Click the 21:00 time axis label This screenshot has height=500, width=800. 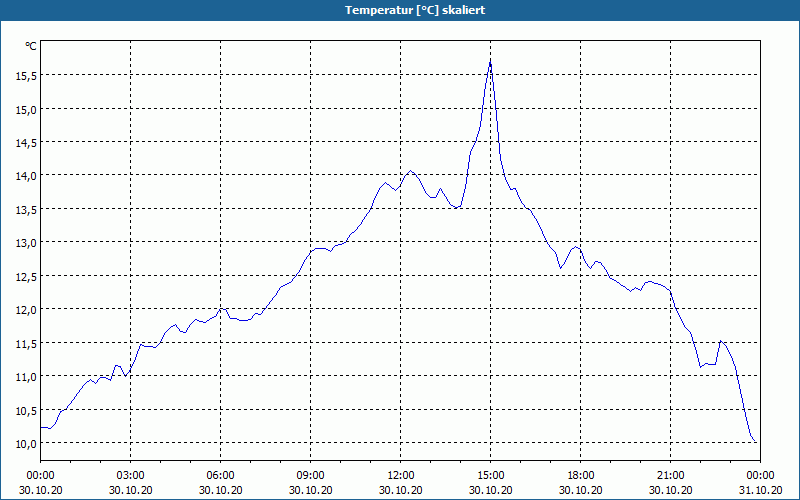coord(670,476)
